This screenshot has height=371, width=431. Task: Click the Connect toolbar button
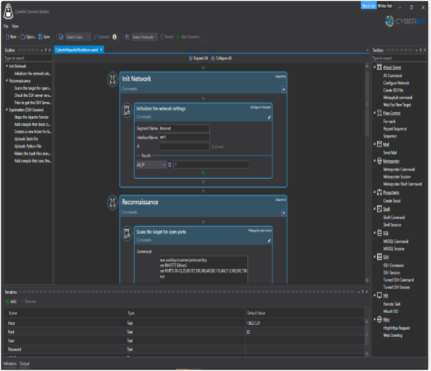102,37
